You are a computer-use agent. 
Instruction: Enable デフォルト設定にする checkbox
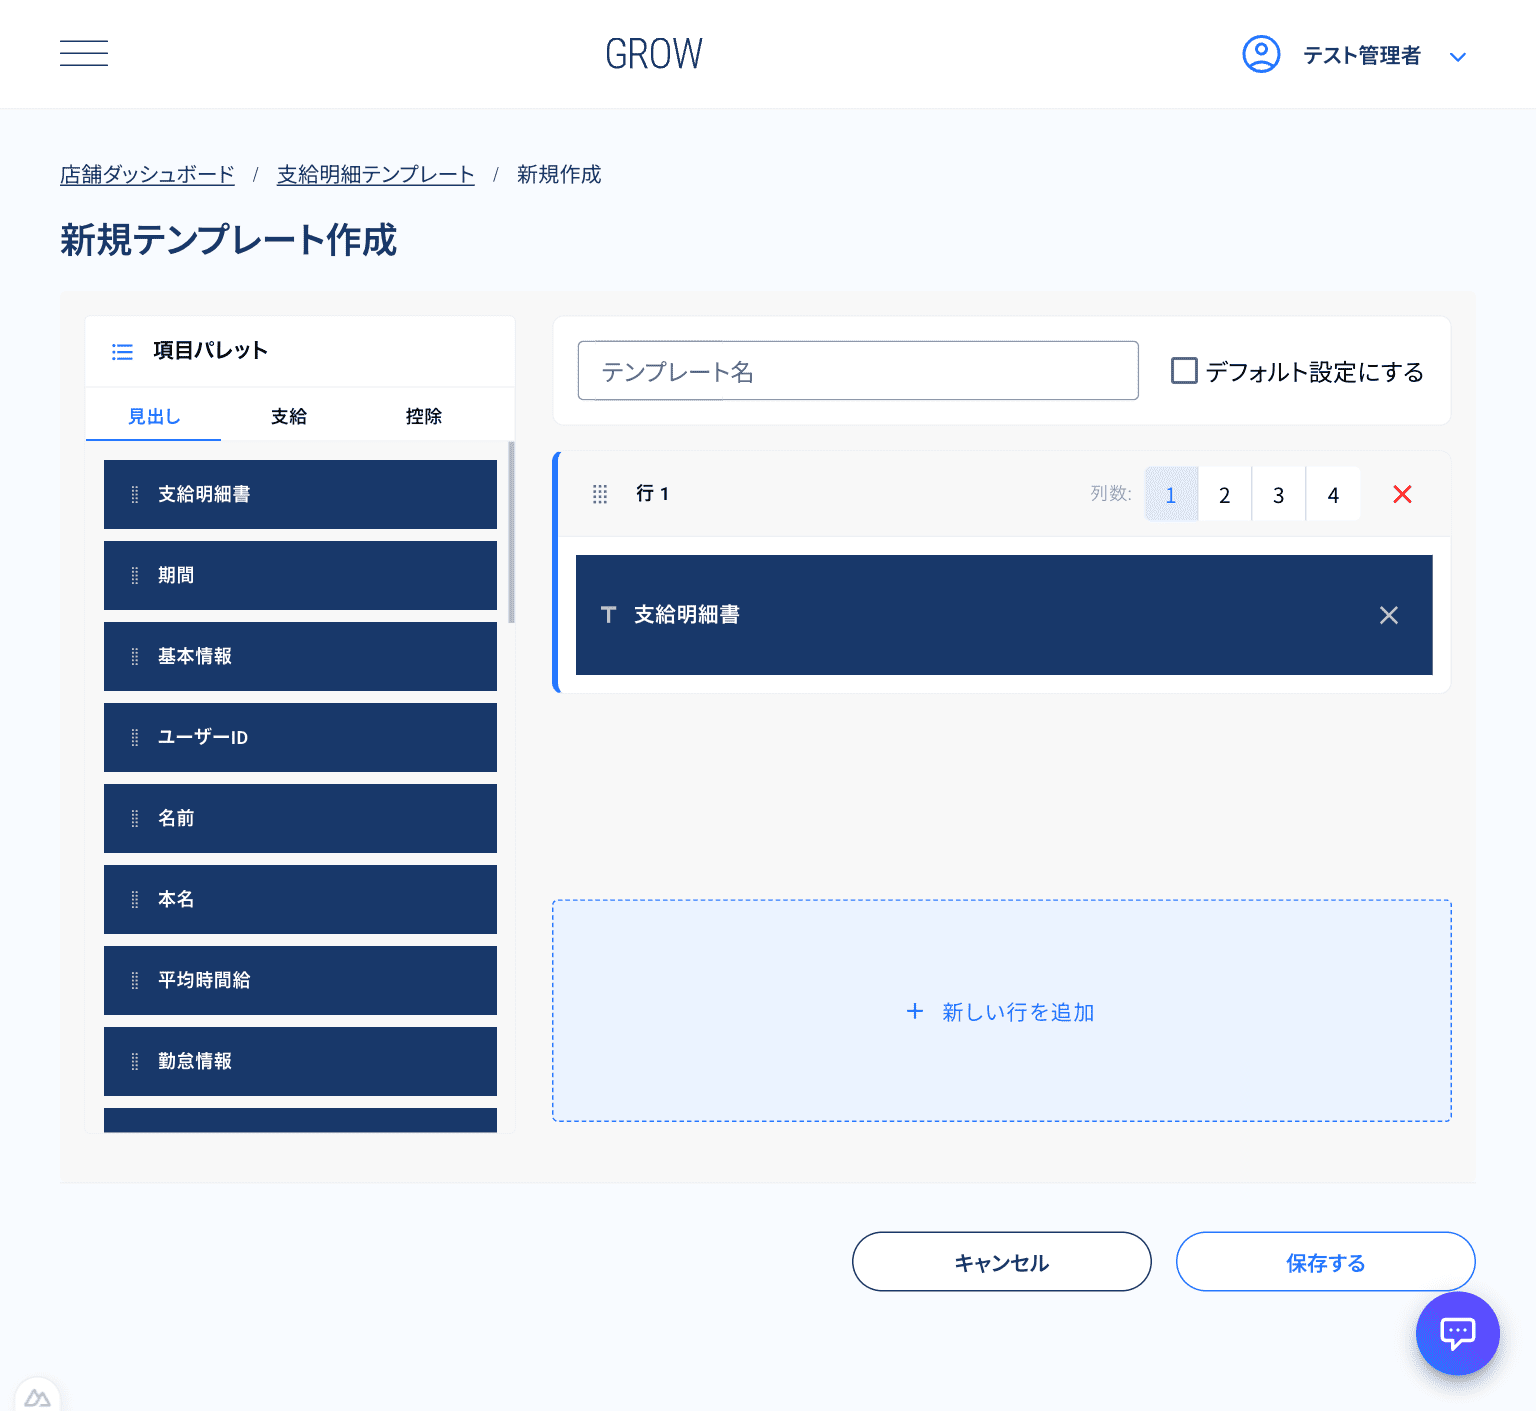click(1184, 370)
